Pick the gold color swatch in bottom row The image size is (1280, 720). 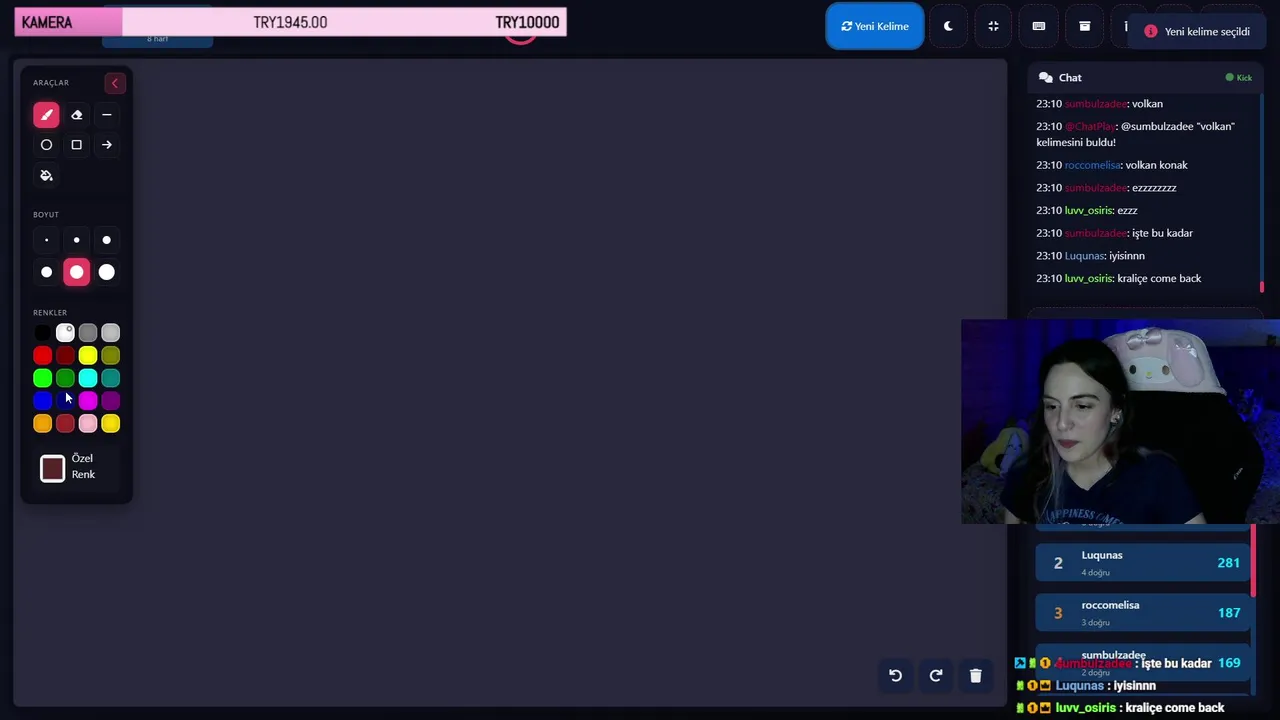click(x=111, y=424)
